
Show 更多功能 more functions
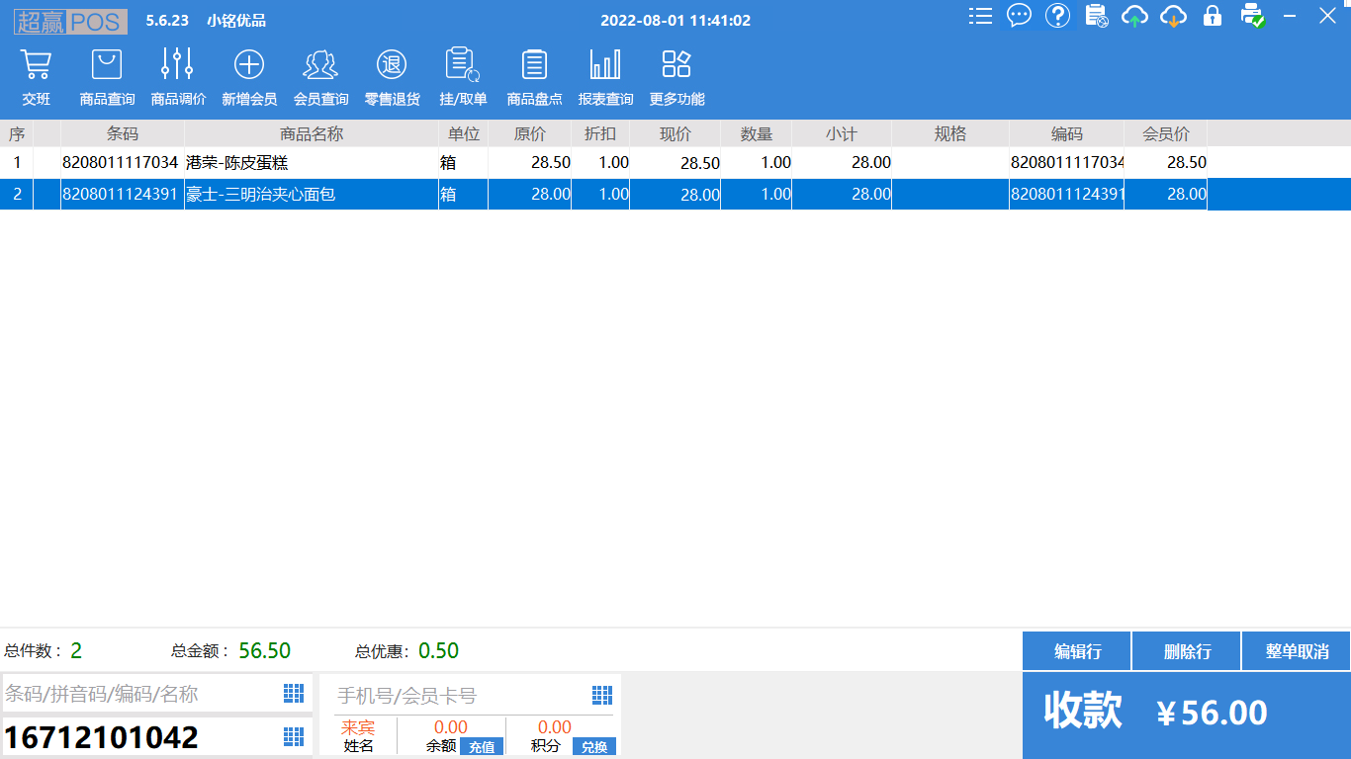pyautogui.click(x=676, y=77)
